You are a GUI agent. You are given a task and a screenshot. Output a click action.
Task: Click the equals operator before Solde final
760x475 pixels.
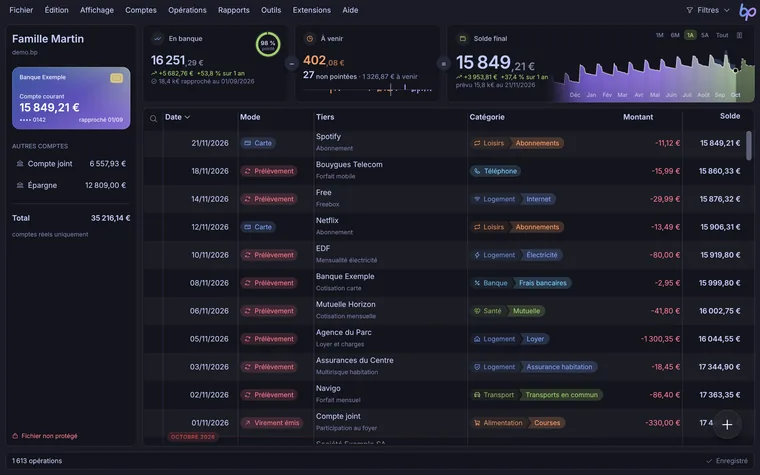pyautogui.click(x=443, y=63)
